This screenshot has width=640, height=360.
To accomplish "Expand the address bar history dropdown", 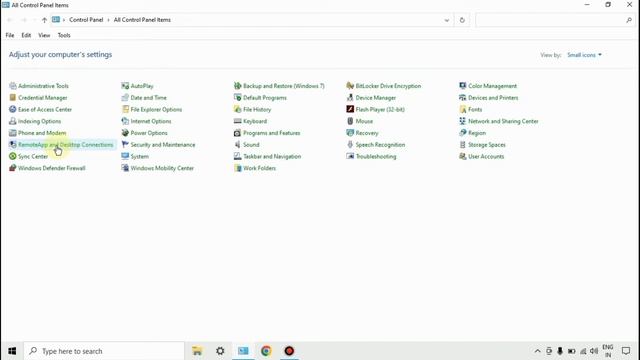I will coord(447,20).
